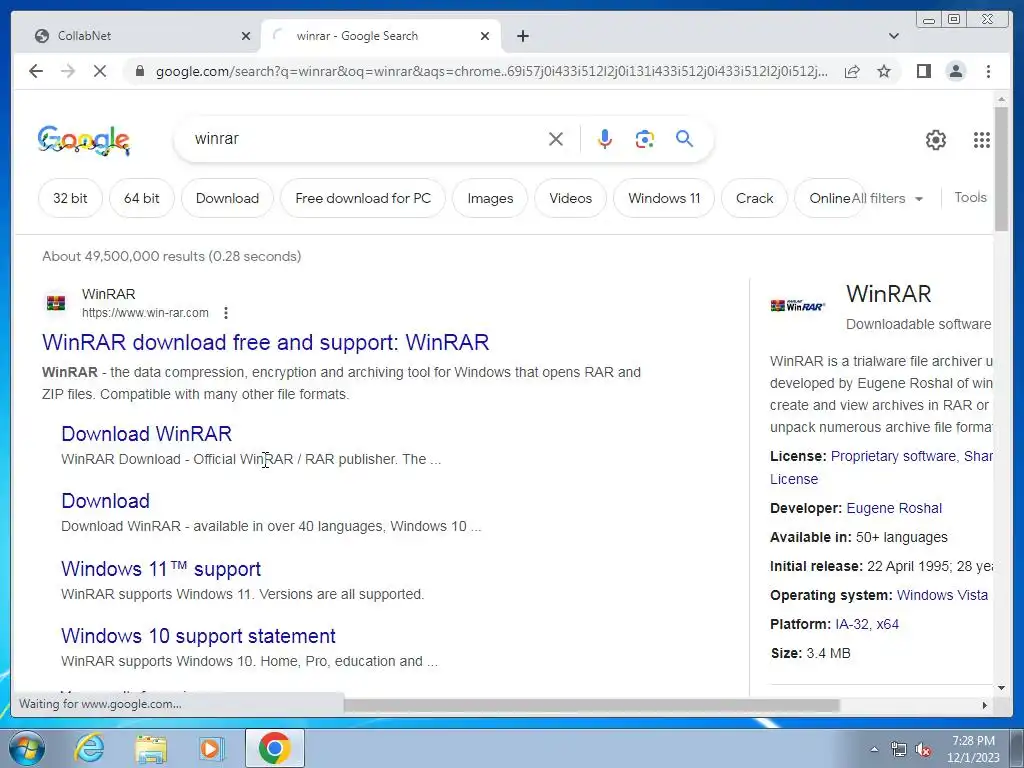Open Google quick settings gear
This screenshot has height=768, width=1024.
tap(935, 140)
